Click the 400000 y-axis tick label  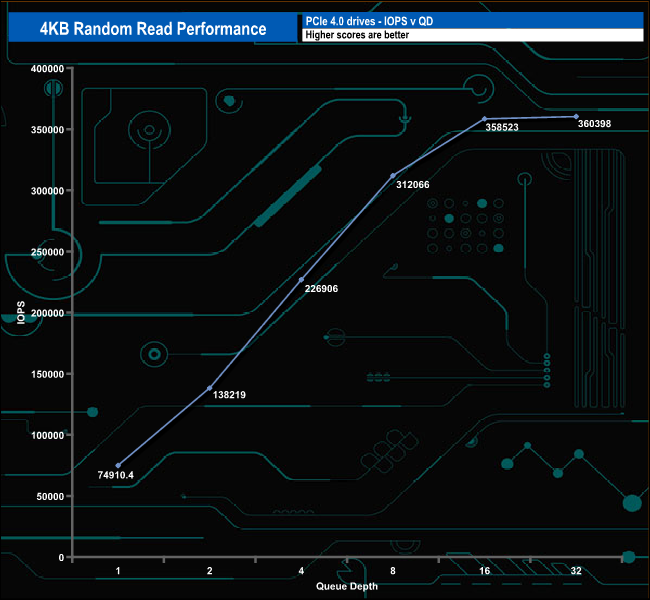click(x=47, y=69)
